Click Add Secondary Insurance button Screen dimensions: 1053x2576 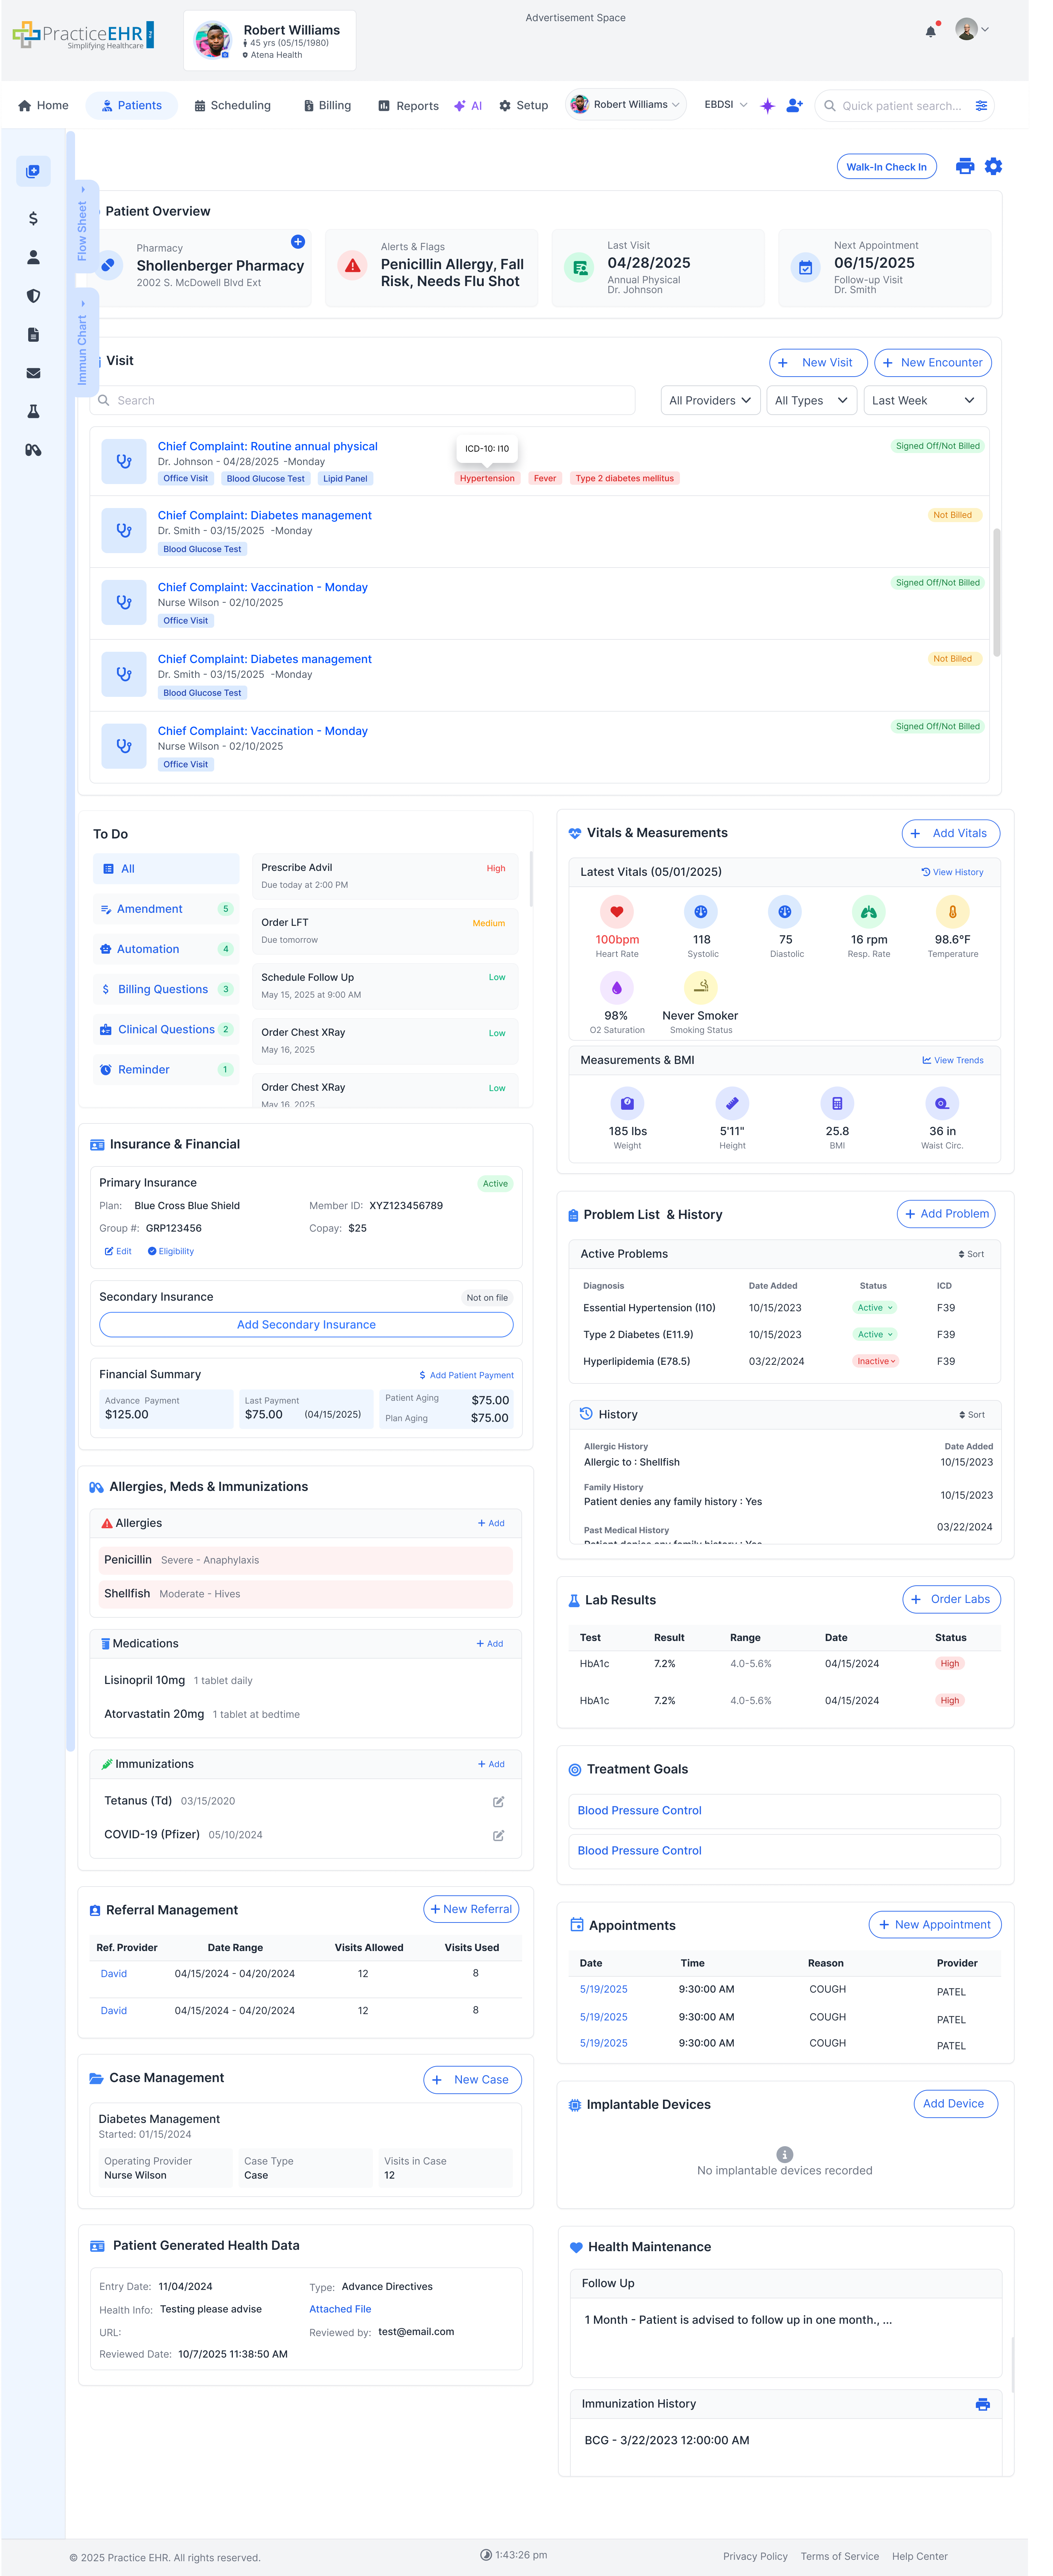click(306, 1324)
